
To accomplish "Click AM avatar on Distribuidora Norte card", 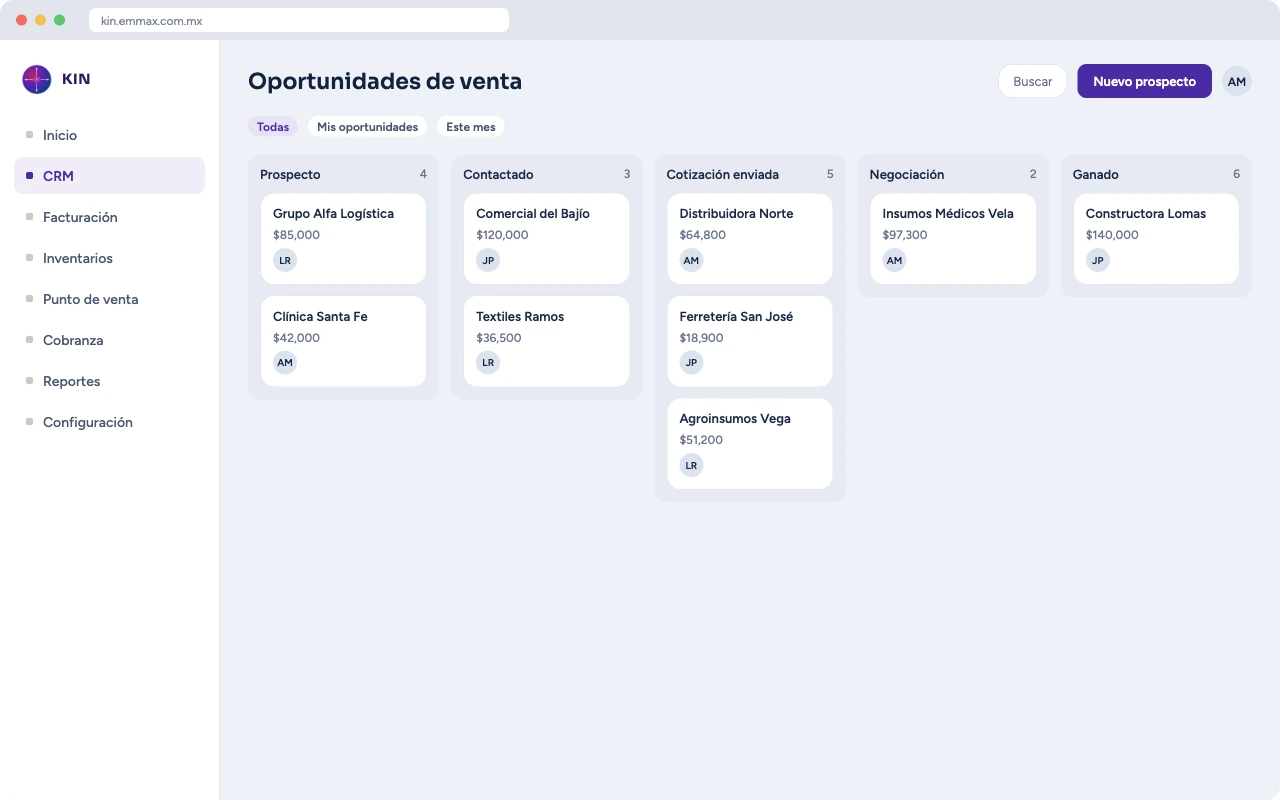I will [691, 260].
